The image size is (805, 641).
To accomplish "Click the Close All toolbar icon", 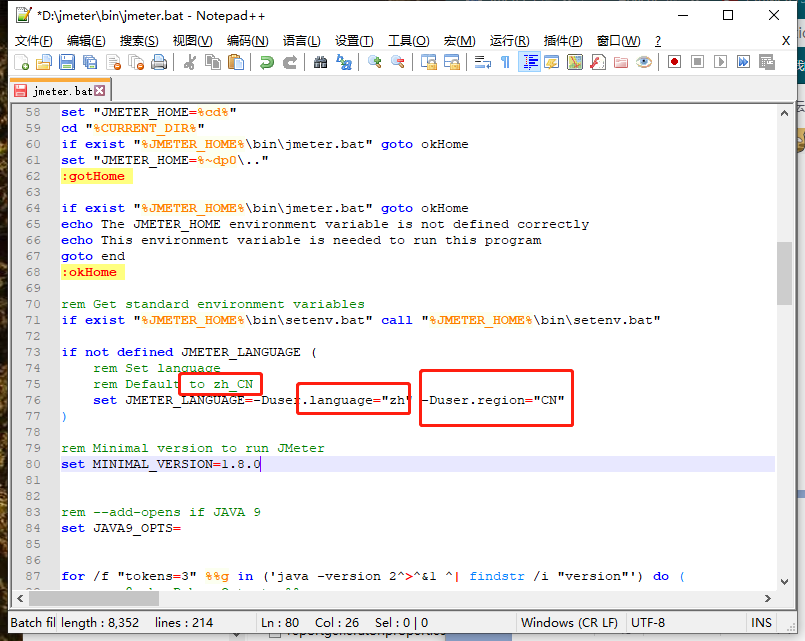I will [x=136, y=62].
